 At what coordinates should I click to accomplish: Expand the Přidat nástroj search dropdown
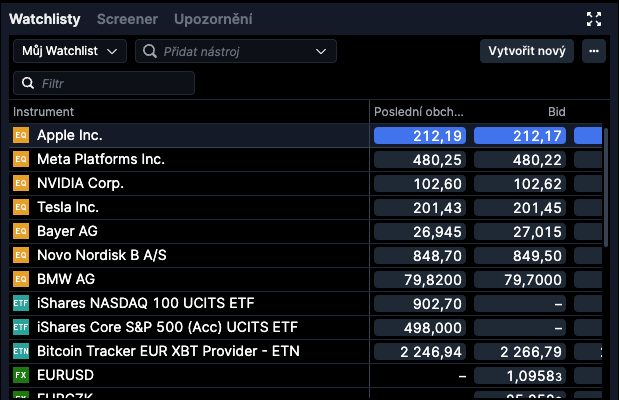321,51
